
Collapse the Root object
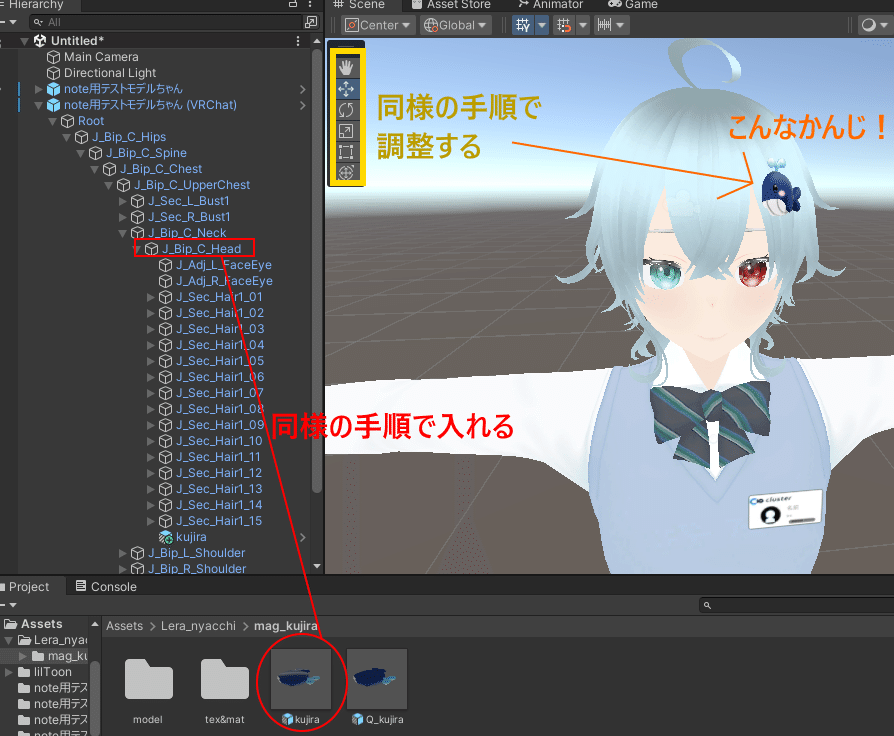click(52, 121)
